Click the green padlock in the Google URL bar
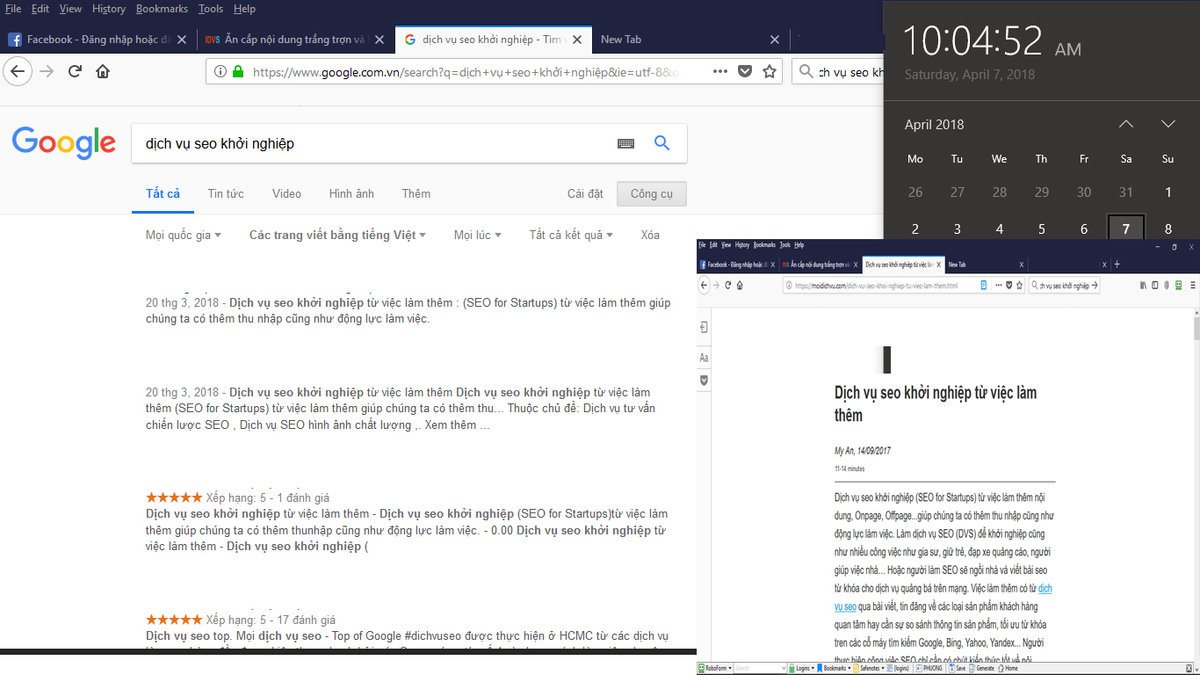 [237, 72]
